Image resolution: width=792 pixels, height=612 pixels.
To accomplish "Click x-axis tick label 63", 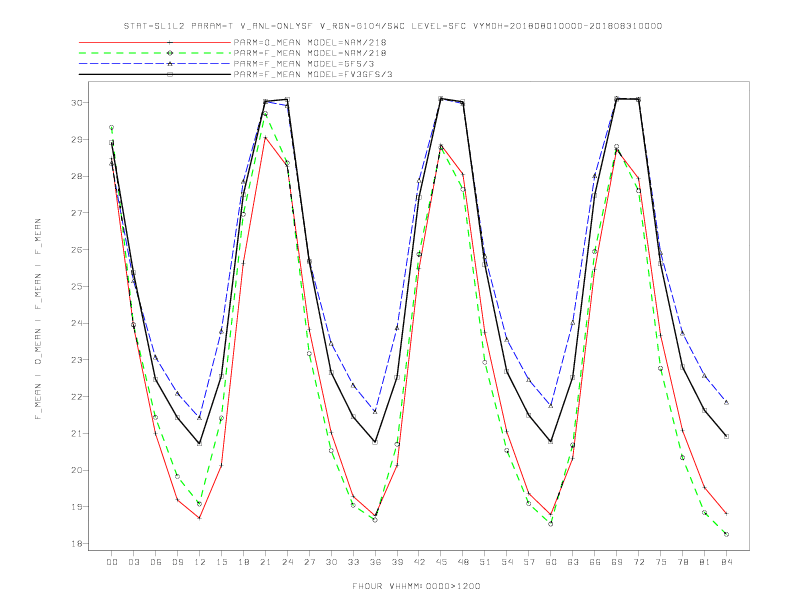I will (573, 562).
